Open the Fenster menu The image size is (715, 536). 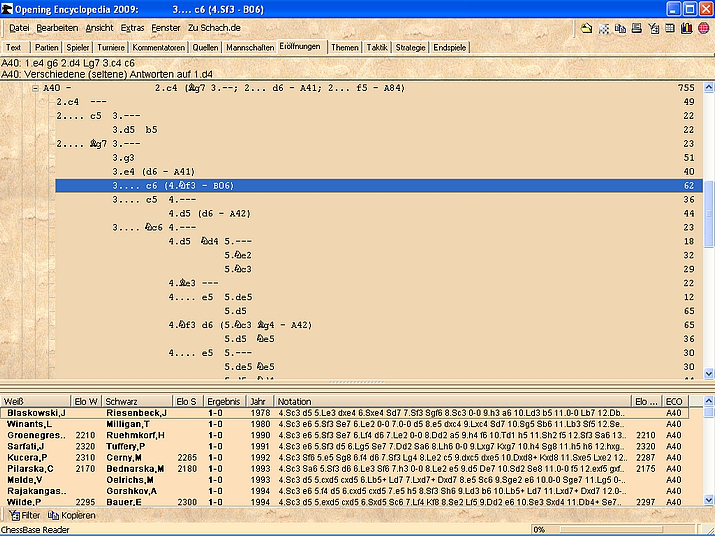point(166,28)
